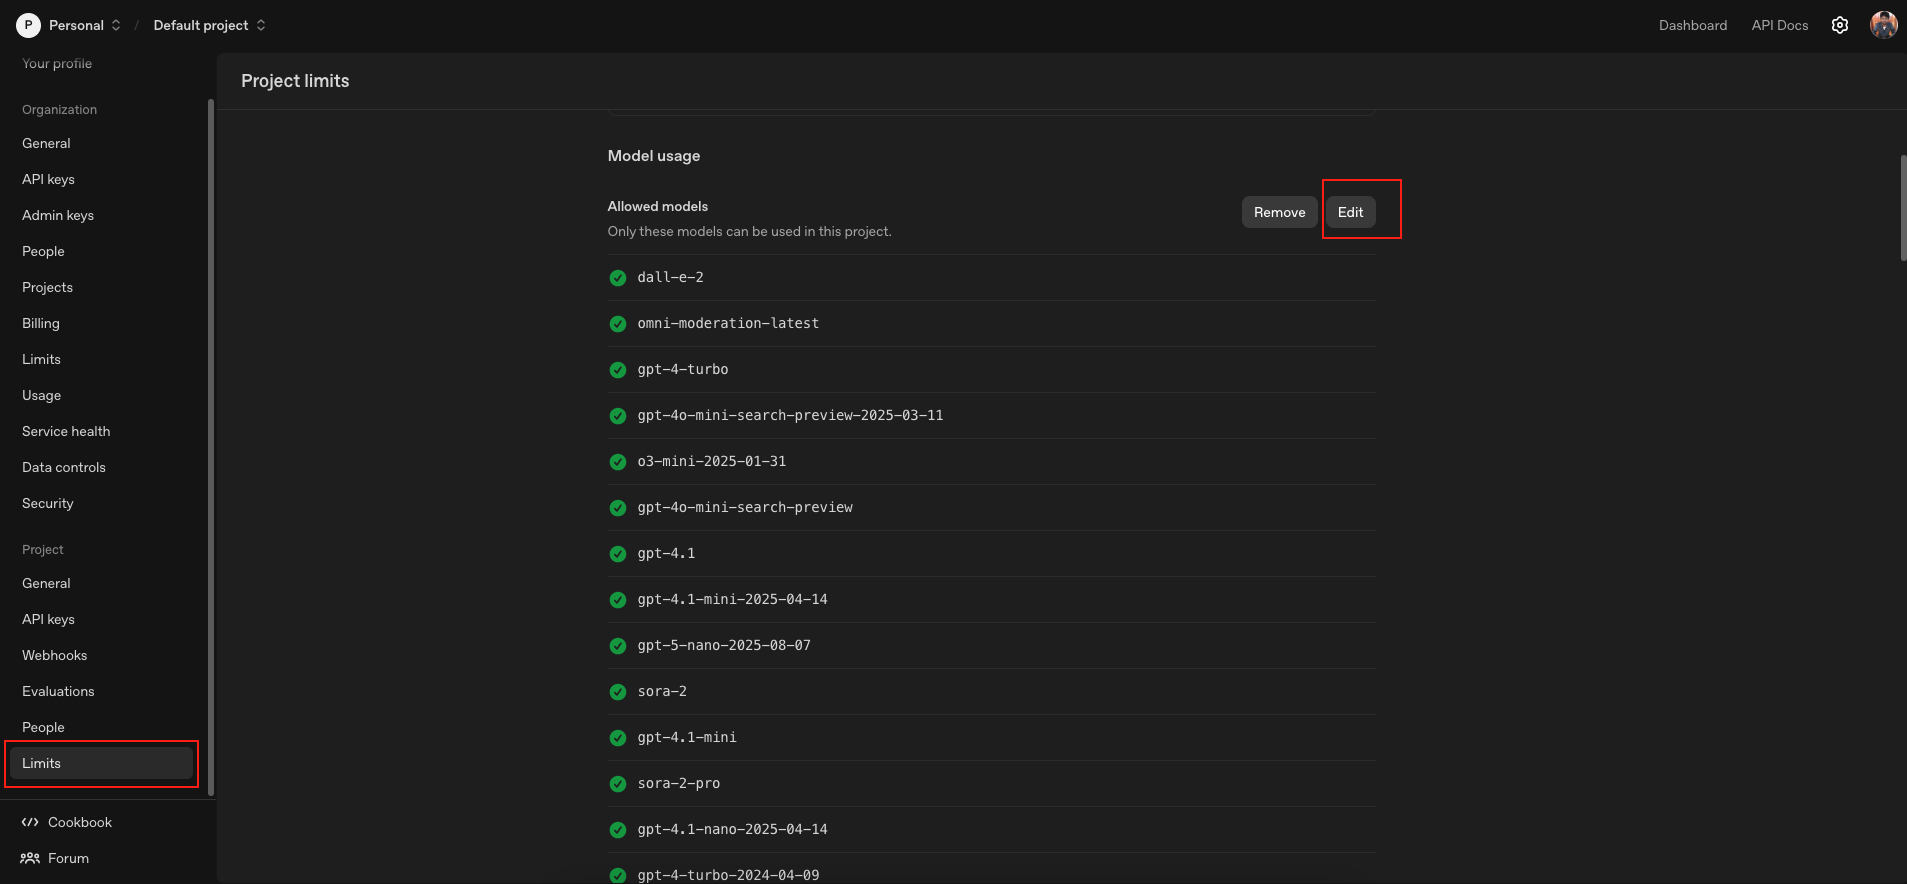This screenshot has width=1907, height=884.
Task: Click the main page vertical scrollbar
Action: (x=1902, y=208)
